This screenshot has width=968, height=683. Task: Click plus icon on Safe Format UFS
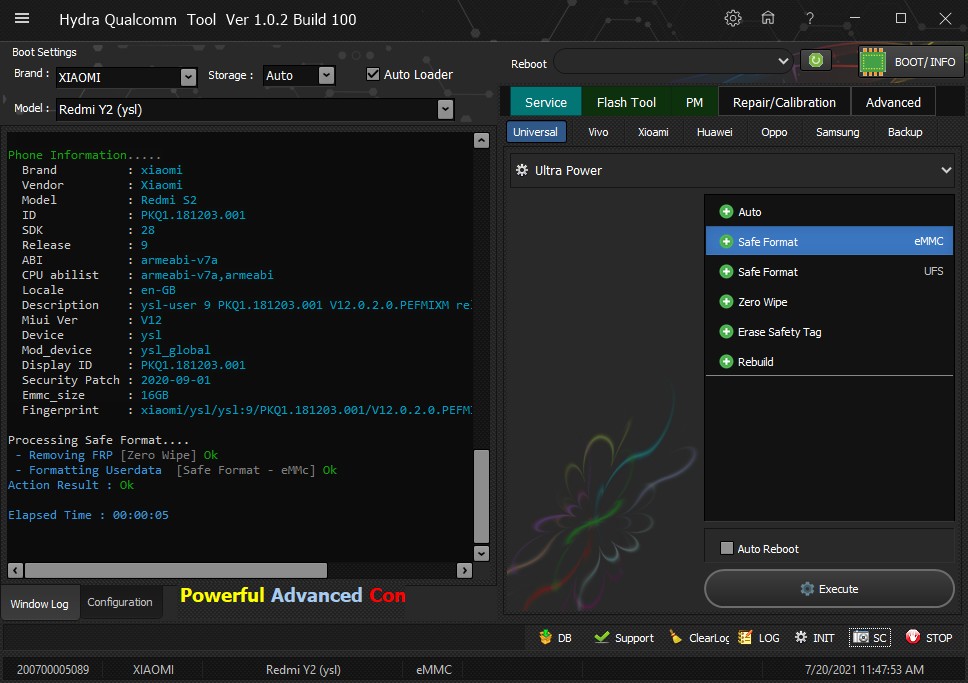point(726,272)
